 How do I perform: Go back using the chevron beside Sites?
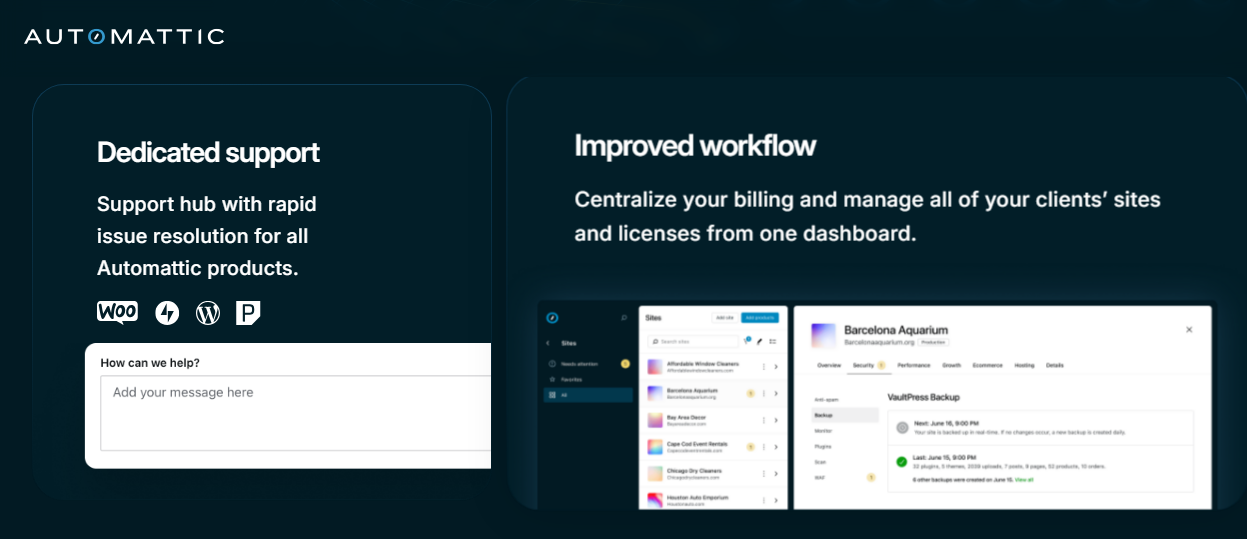(x=549, y=343)
